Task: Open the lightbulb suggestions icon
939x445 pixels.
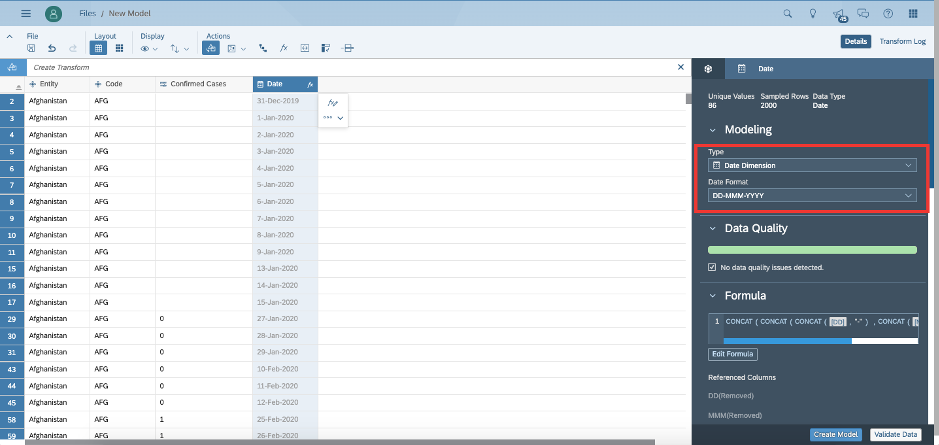Action: click(813, 13)
